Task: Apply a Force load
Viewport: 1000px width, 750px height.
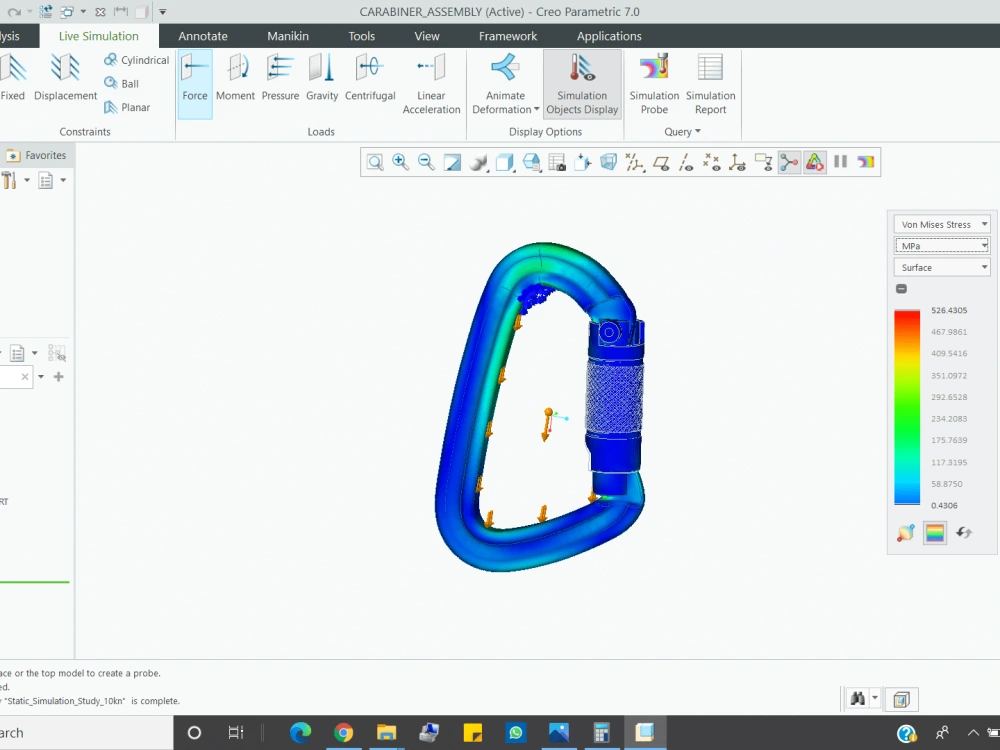Action: coord(194,80)
